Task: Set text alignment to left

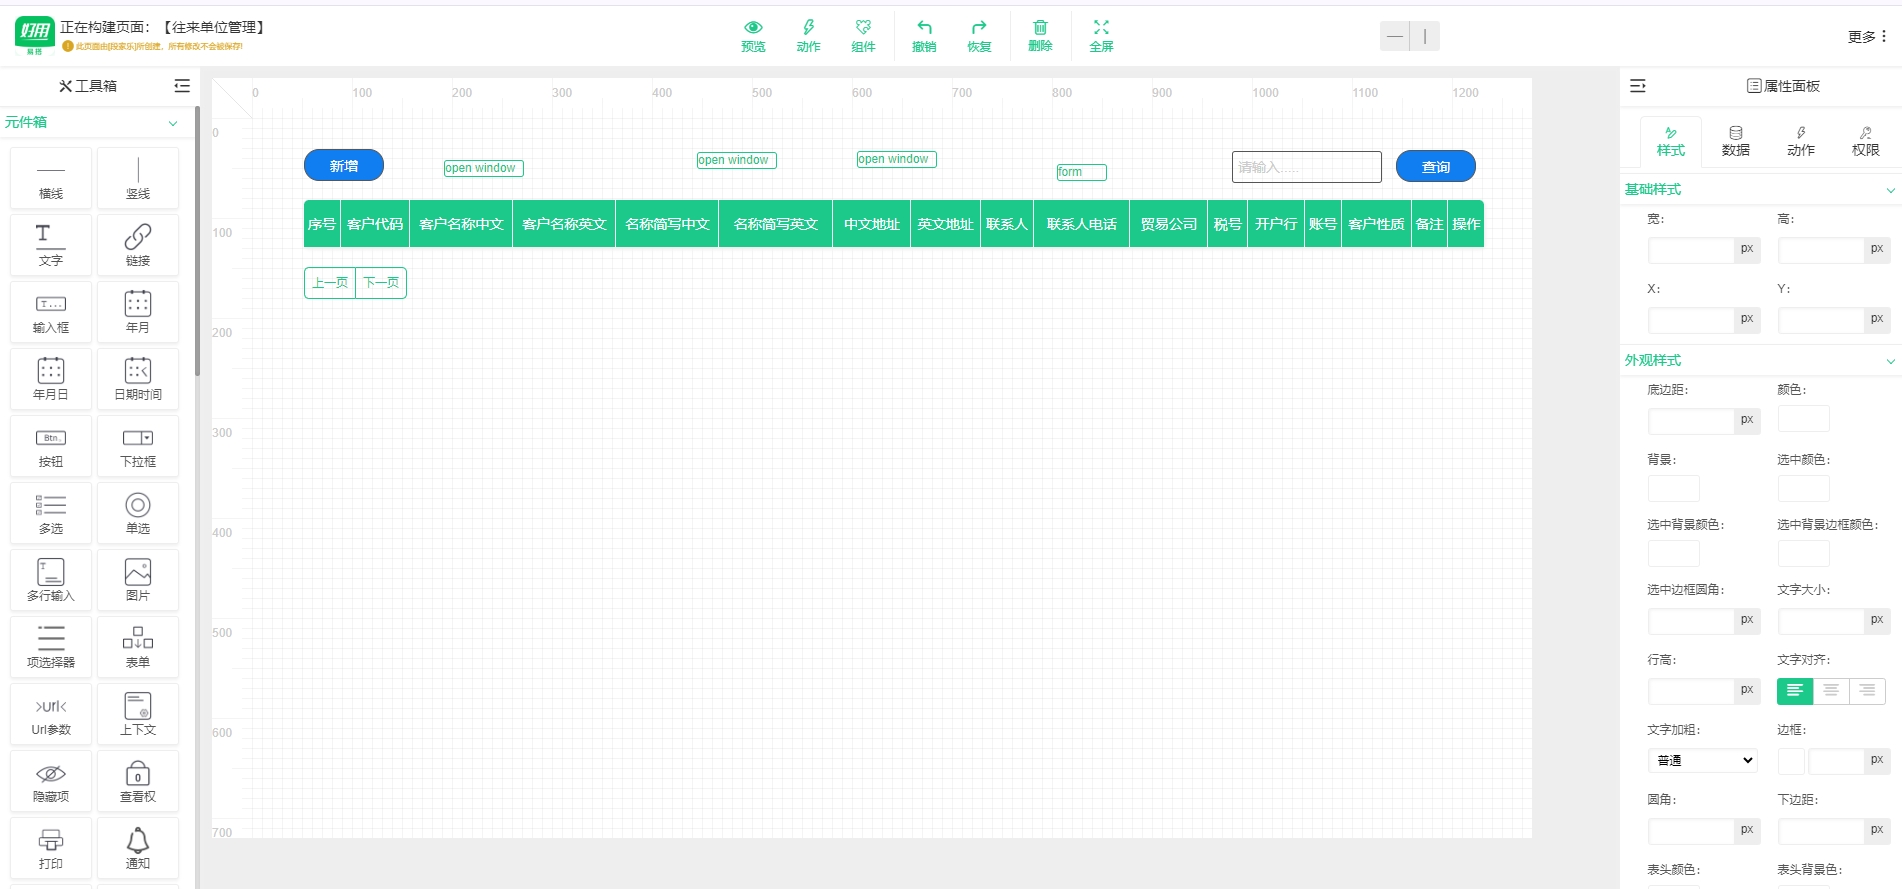Action: 1795,691
